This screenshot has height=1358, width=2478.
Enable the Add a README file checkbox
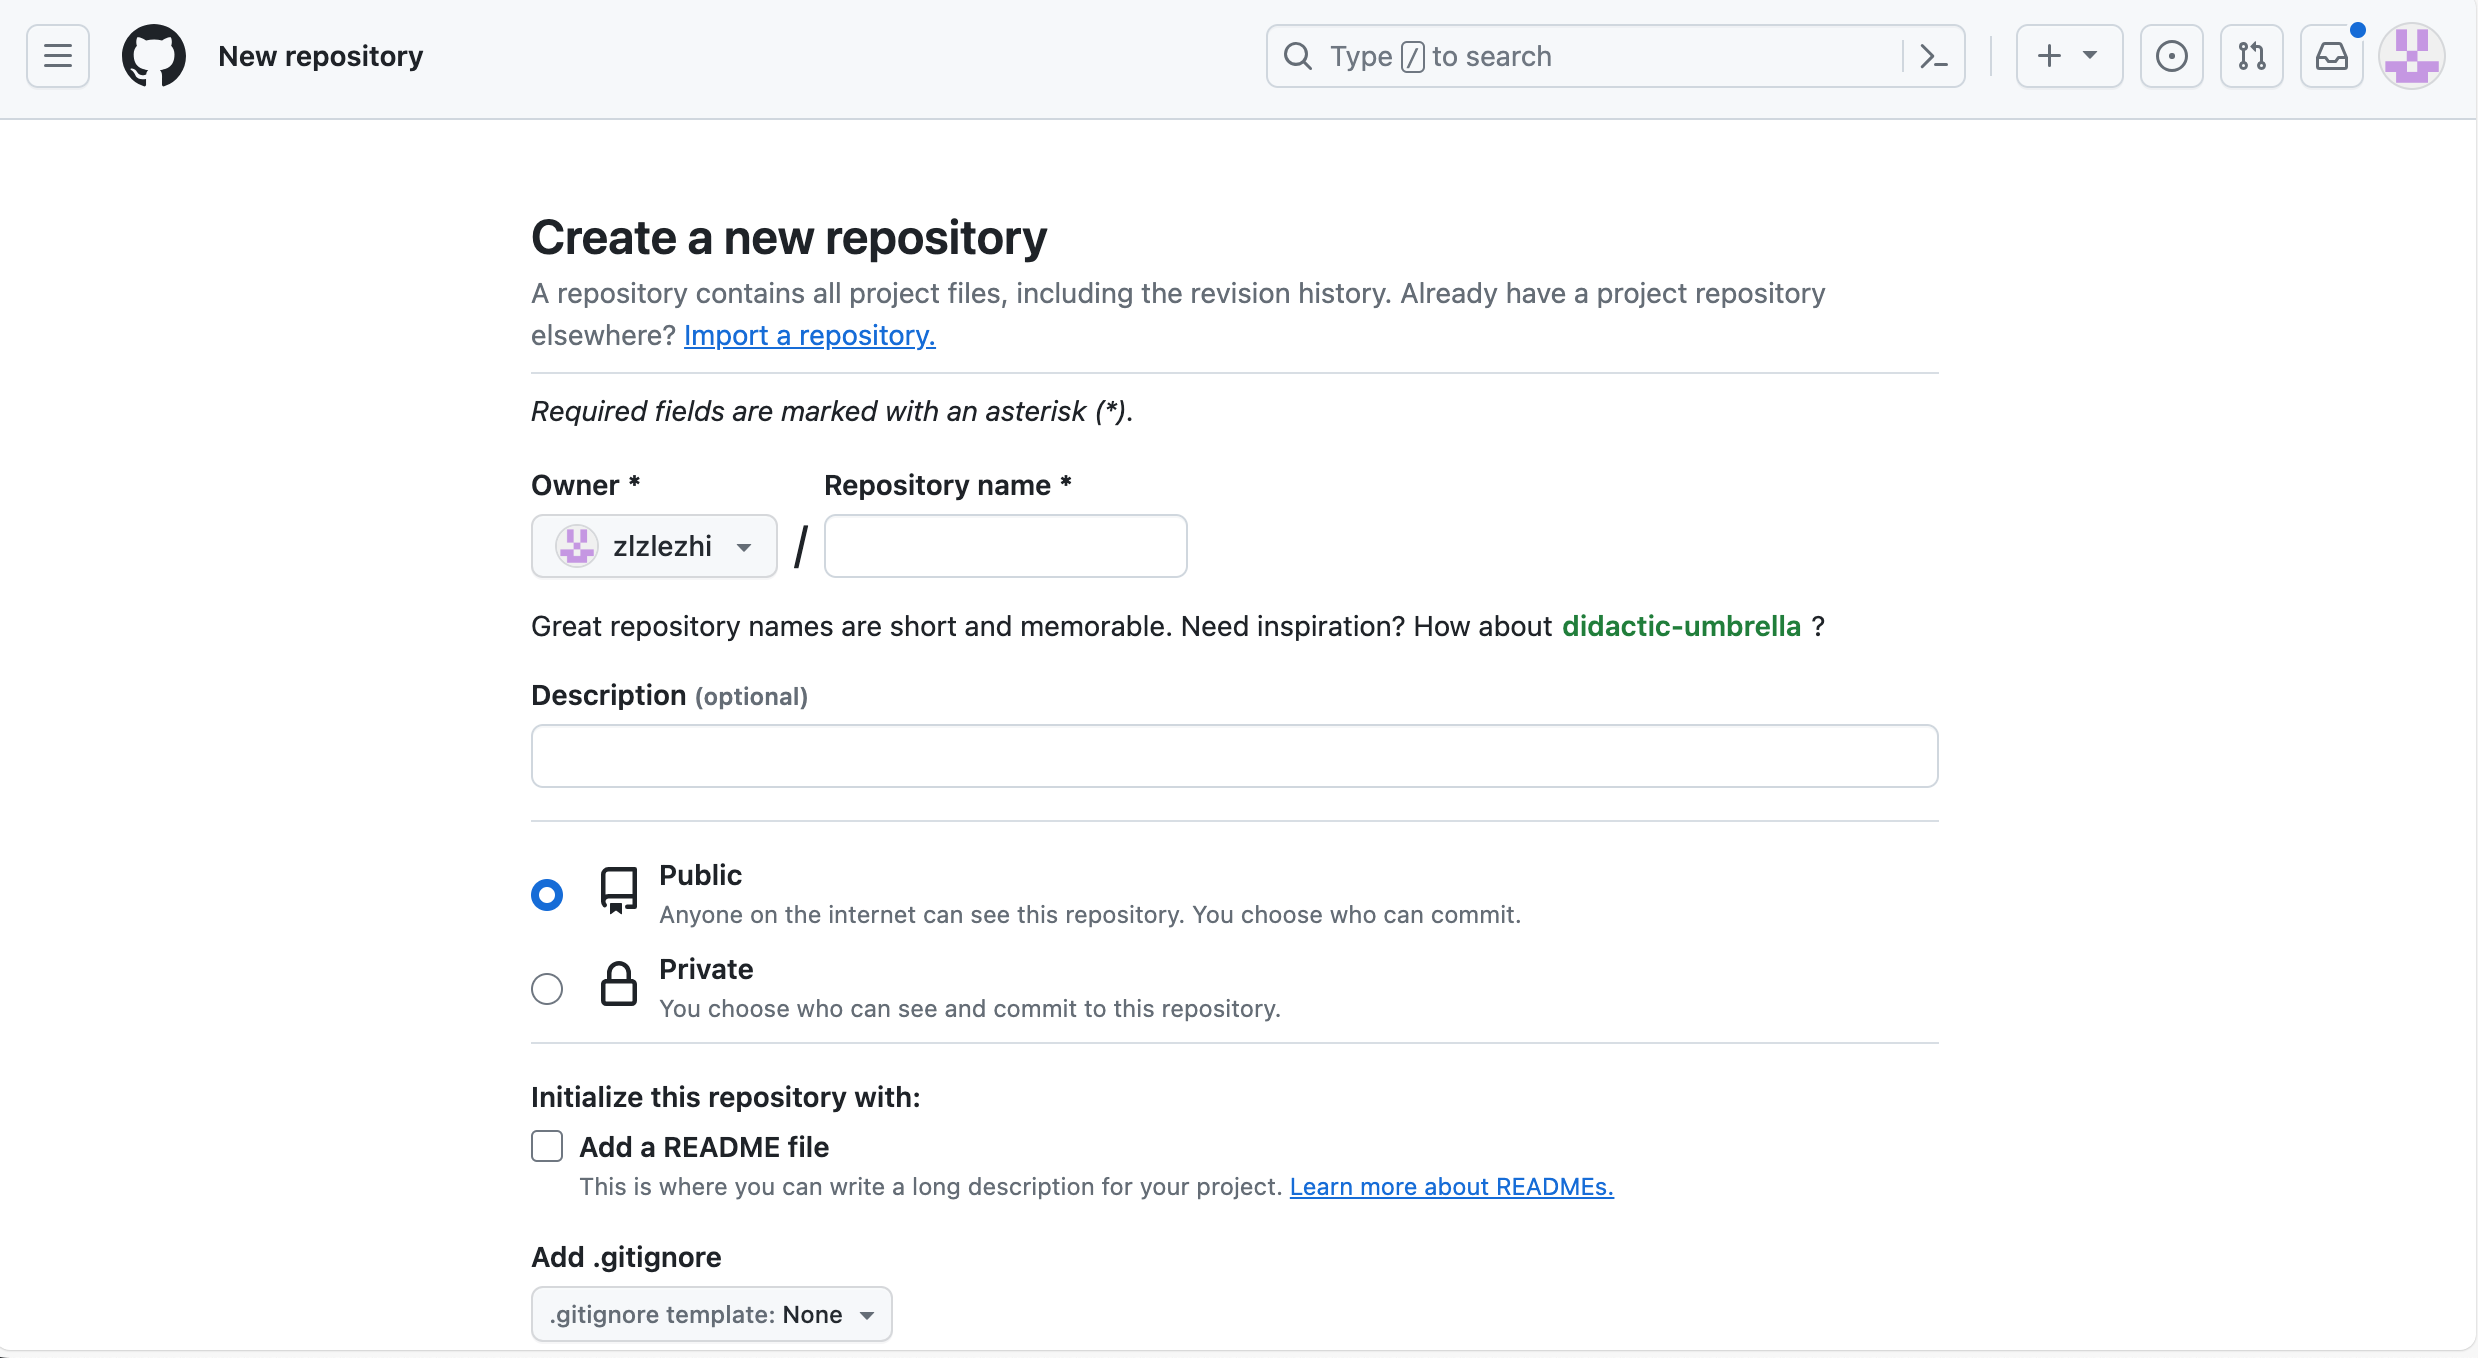547,1146
